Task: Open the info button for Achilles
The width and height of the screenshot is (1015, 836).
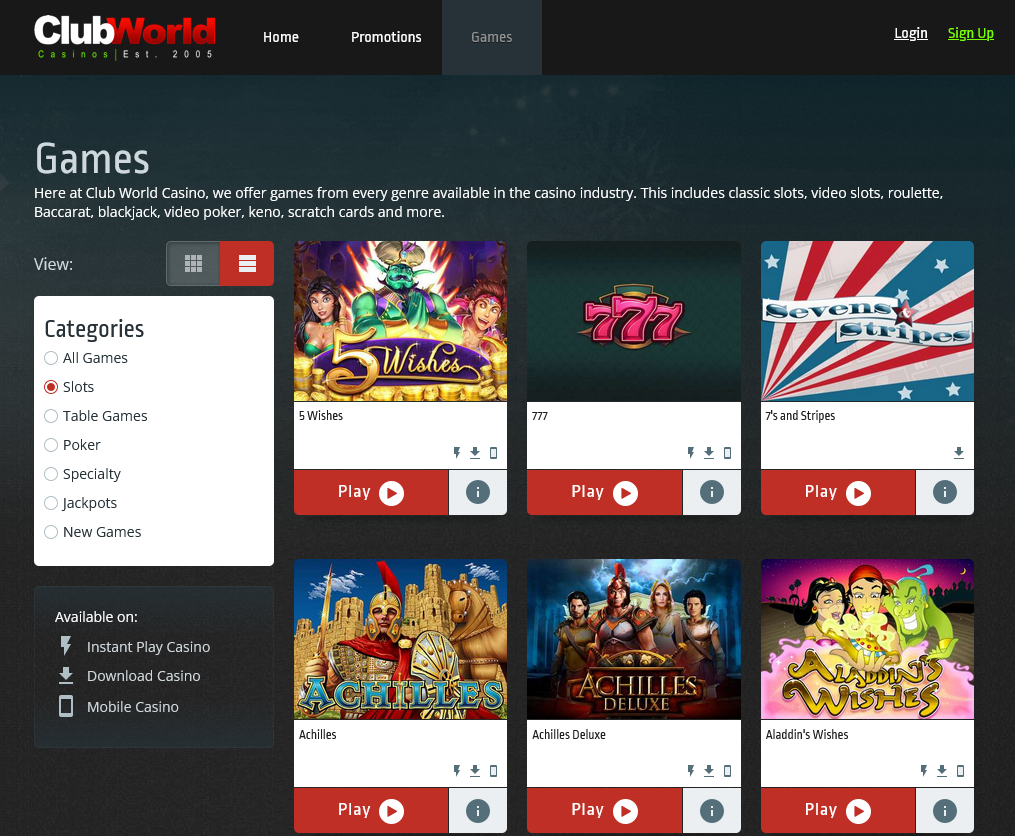Action: coord(477,811)
